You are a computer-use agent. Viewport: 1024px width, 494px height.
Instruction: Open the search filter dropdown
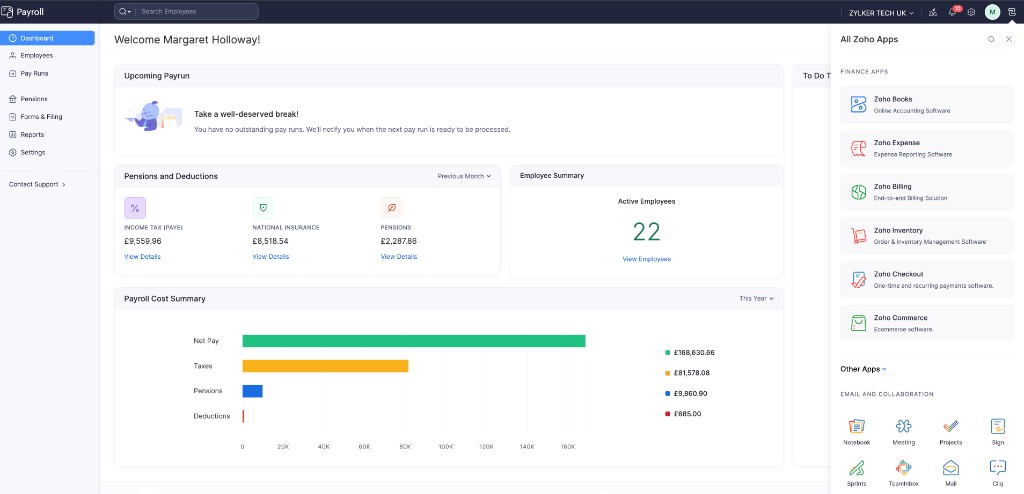point(124,12)
